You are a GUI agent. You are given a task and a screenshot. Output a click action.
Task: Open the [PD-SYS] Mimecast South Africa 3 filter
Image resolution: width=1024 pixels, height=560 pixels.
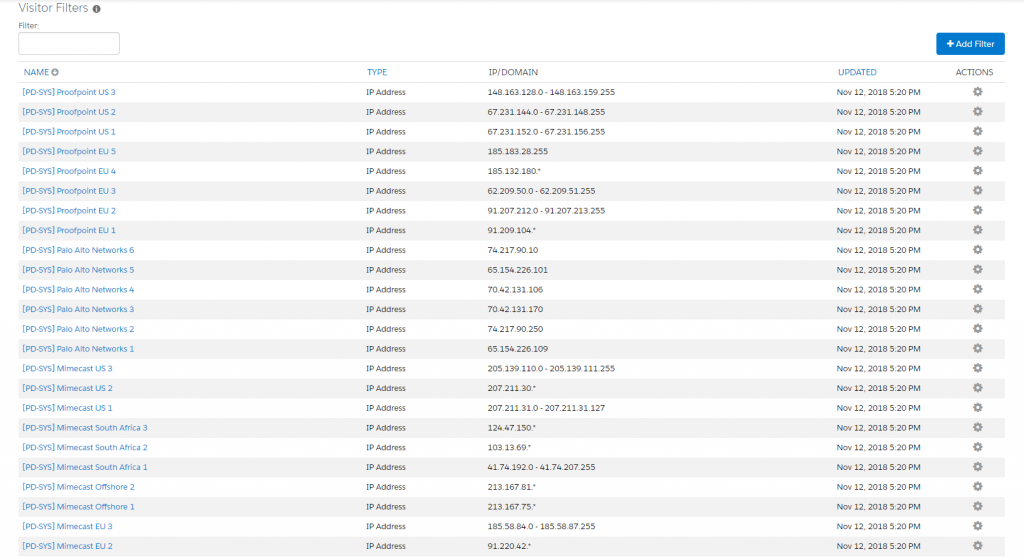pyautogui.click(x=85, y=428)
